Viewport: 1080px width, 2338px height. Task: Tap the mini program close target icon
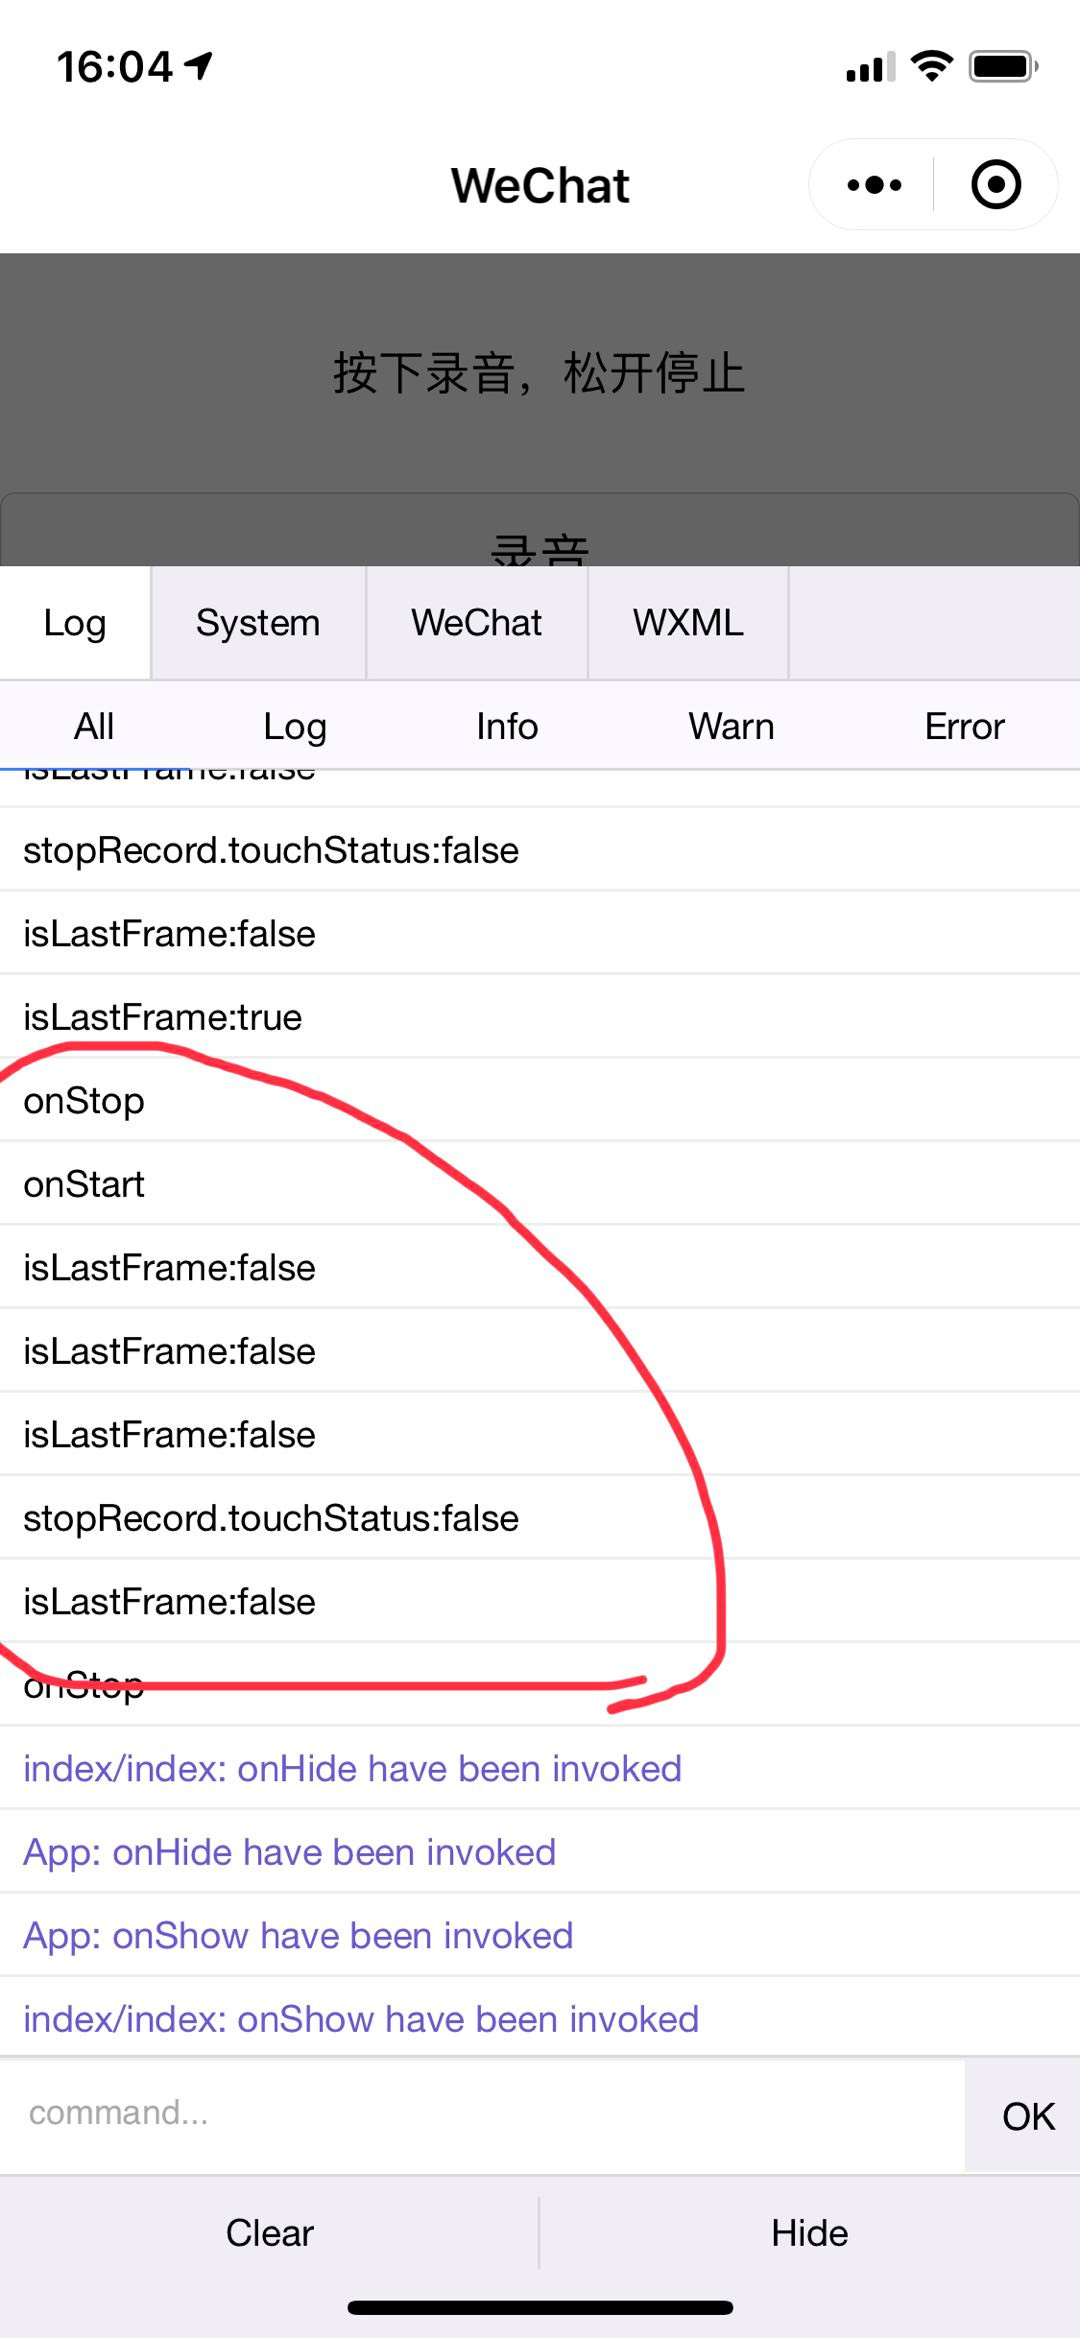[996, 185]
